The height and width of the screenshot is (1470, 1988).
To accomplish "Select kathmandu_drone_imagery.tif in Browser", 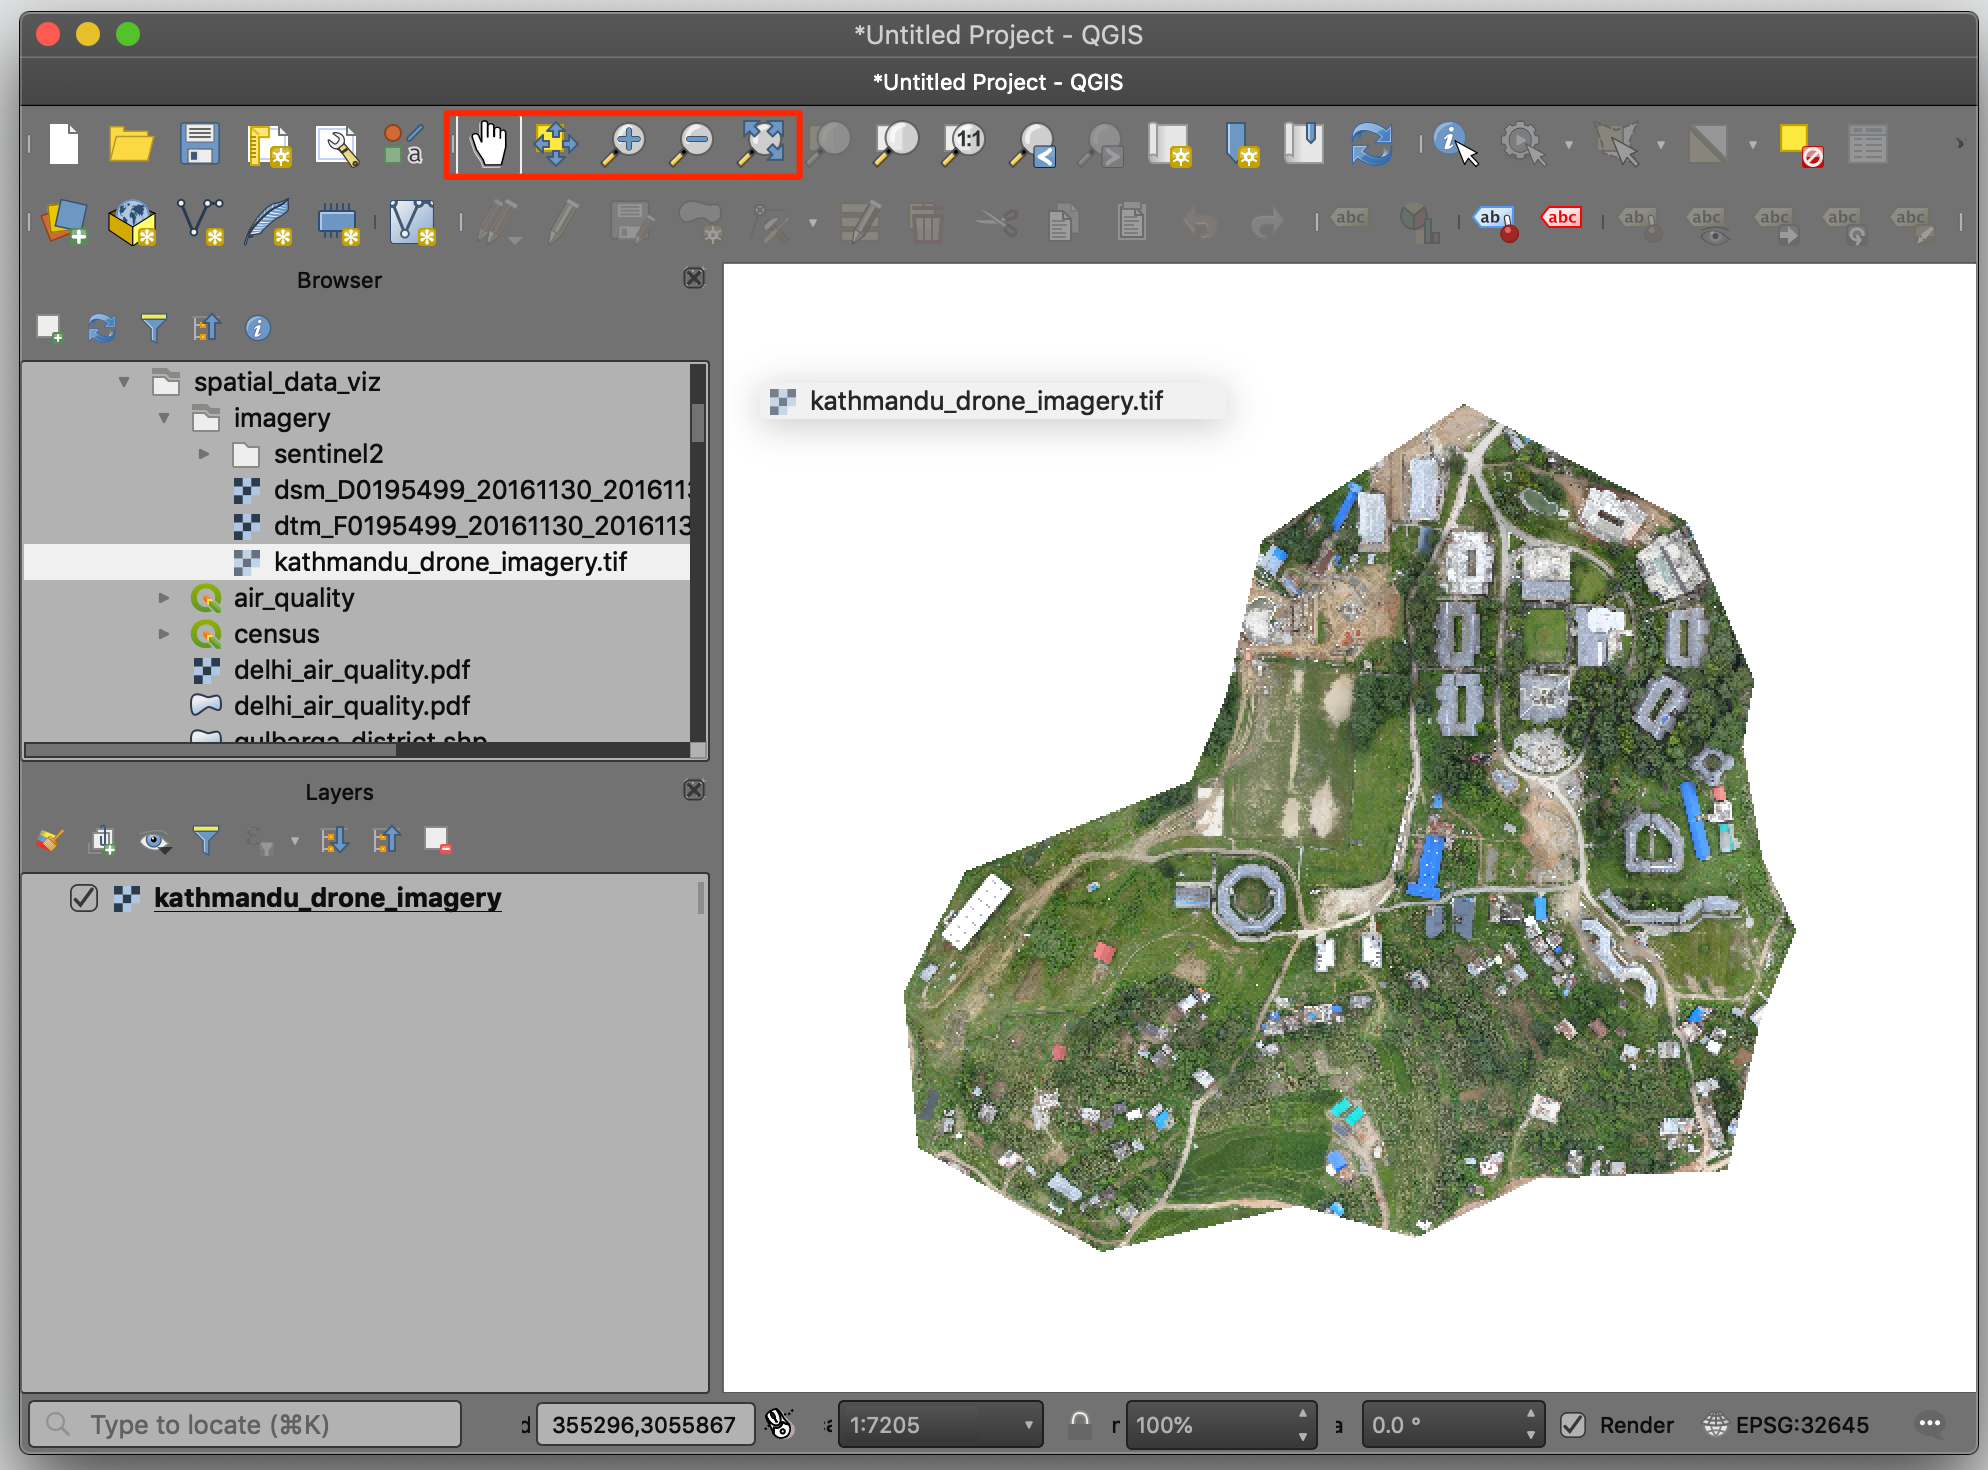I will pos(450,562).
